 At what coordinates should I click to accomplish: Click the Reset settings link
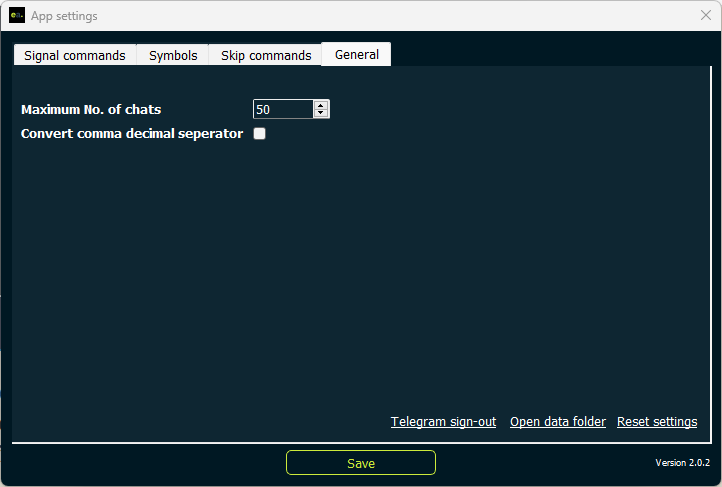[x=657, y=422]
